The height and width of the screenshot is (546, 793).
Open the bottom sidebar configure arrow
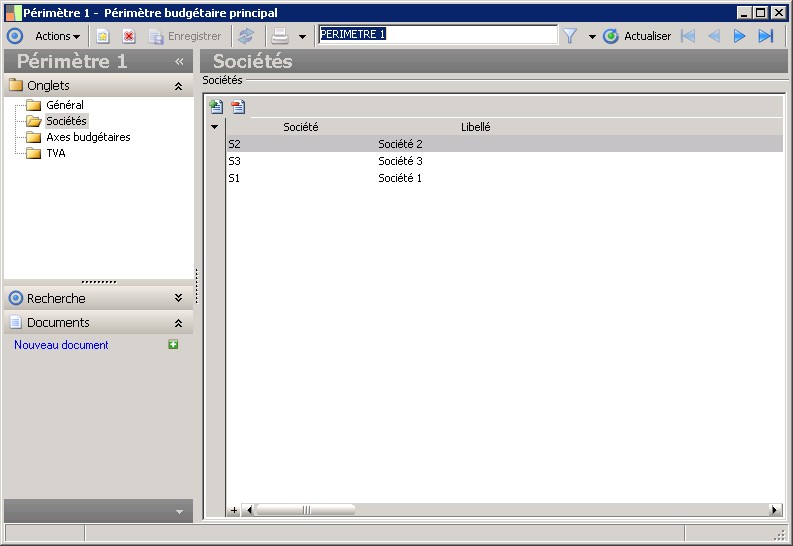pos(180,512)
